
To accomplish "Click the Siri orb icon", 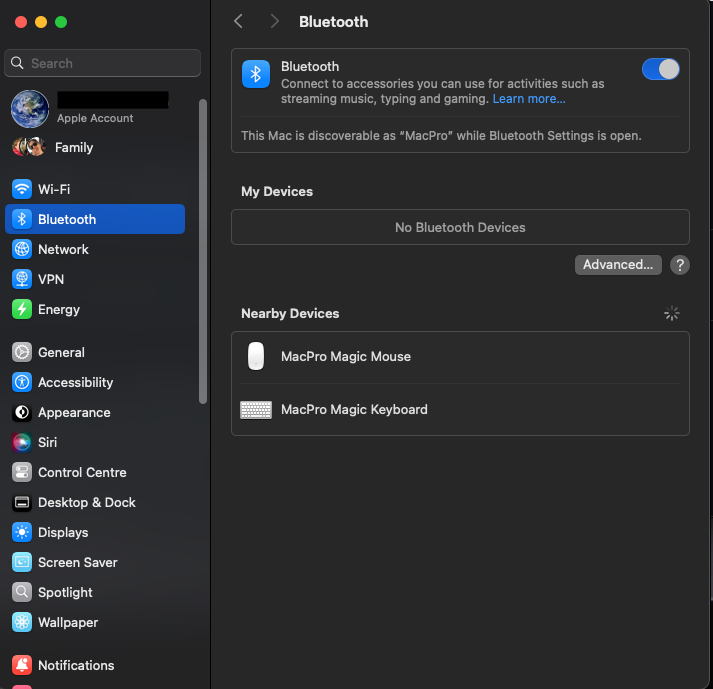I will point(22,443).
